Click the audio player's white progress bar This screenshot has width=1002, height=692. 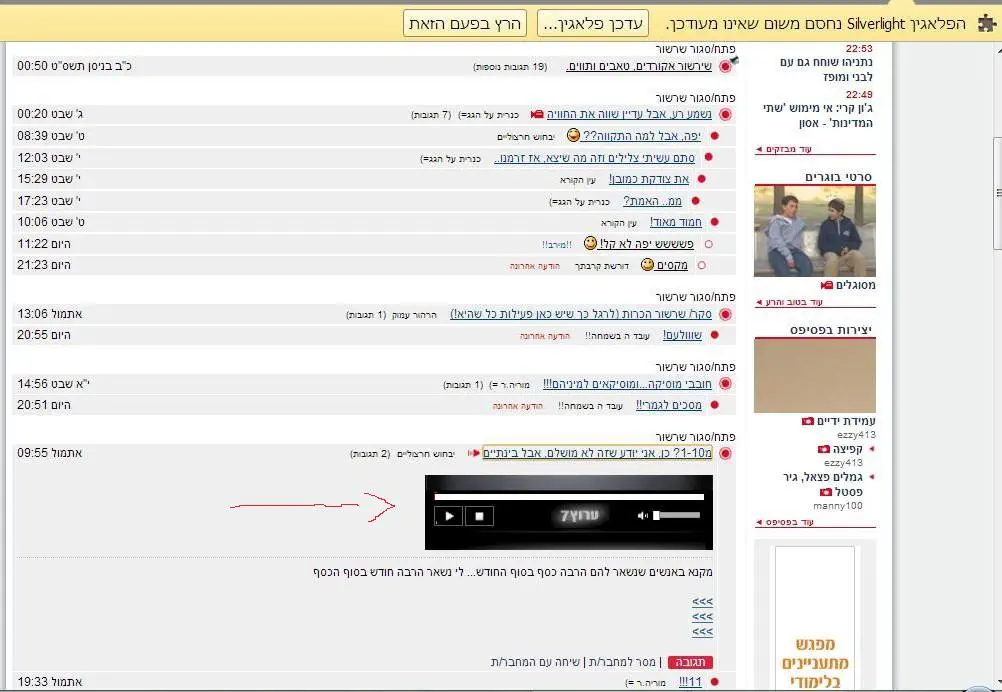569,496
